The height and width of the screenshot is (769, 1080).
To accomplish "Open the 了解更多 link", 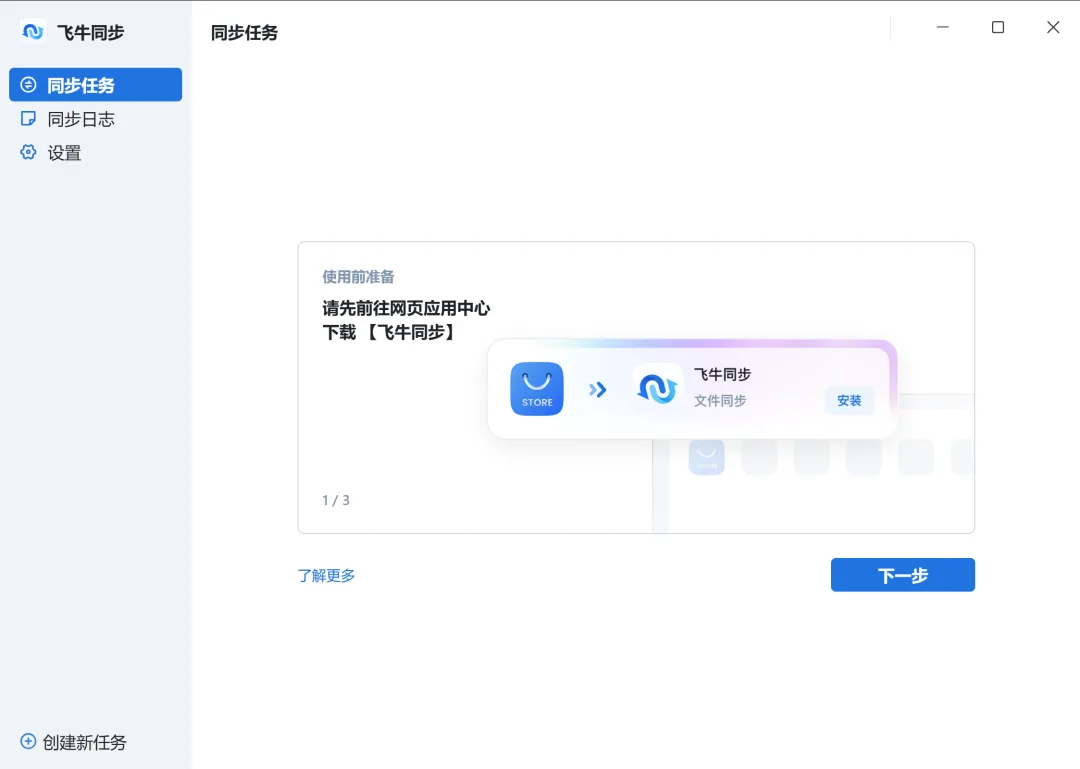I will tap(326, 575).
